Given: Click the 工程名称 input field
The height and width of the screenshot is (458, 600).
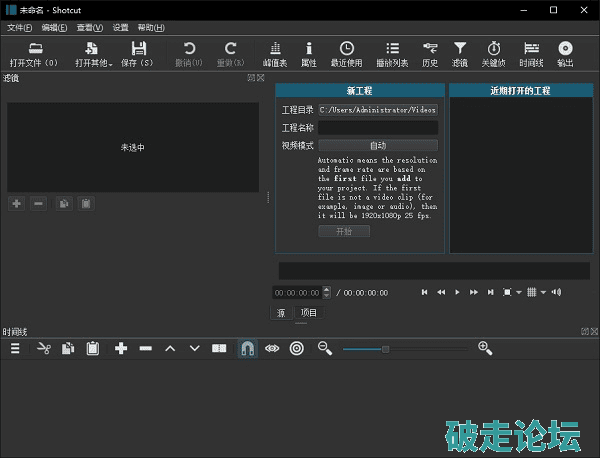Looking at the screenshot, I should coord(377,128).
